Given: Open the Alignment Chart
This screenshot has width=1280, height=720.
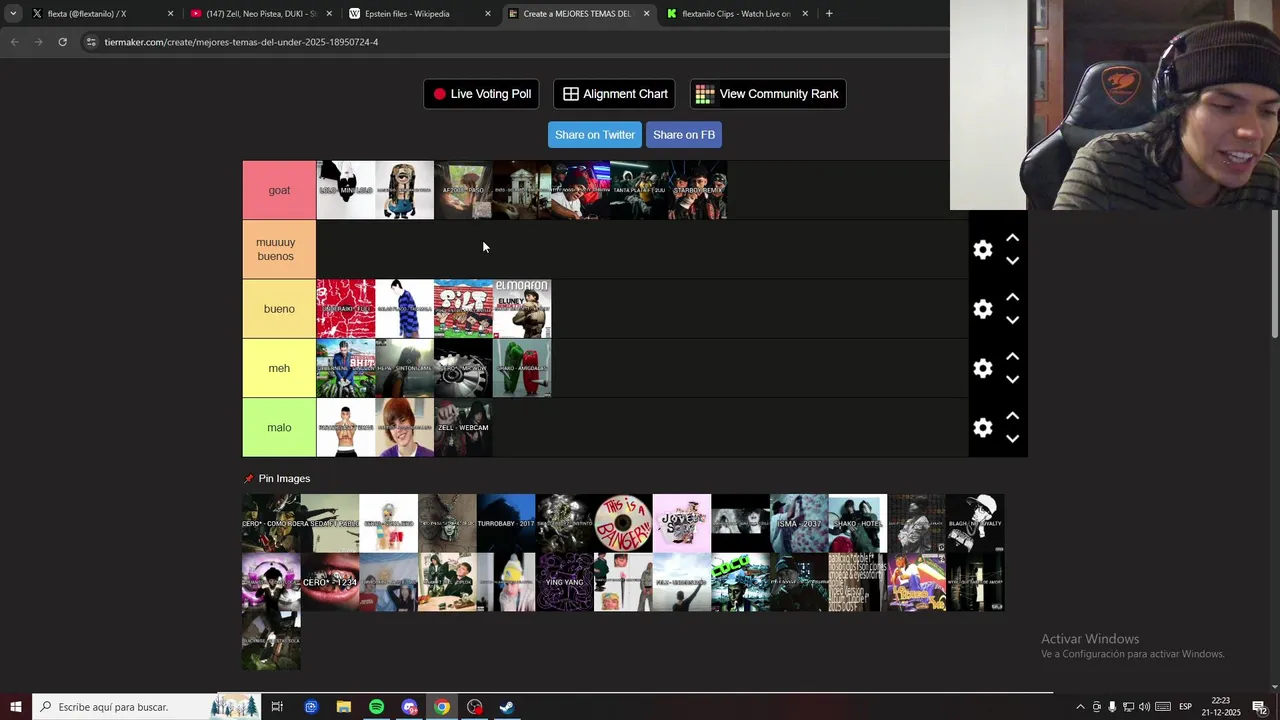Looking at the screenshot, I should (614, 94).
